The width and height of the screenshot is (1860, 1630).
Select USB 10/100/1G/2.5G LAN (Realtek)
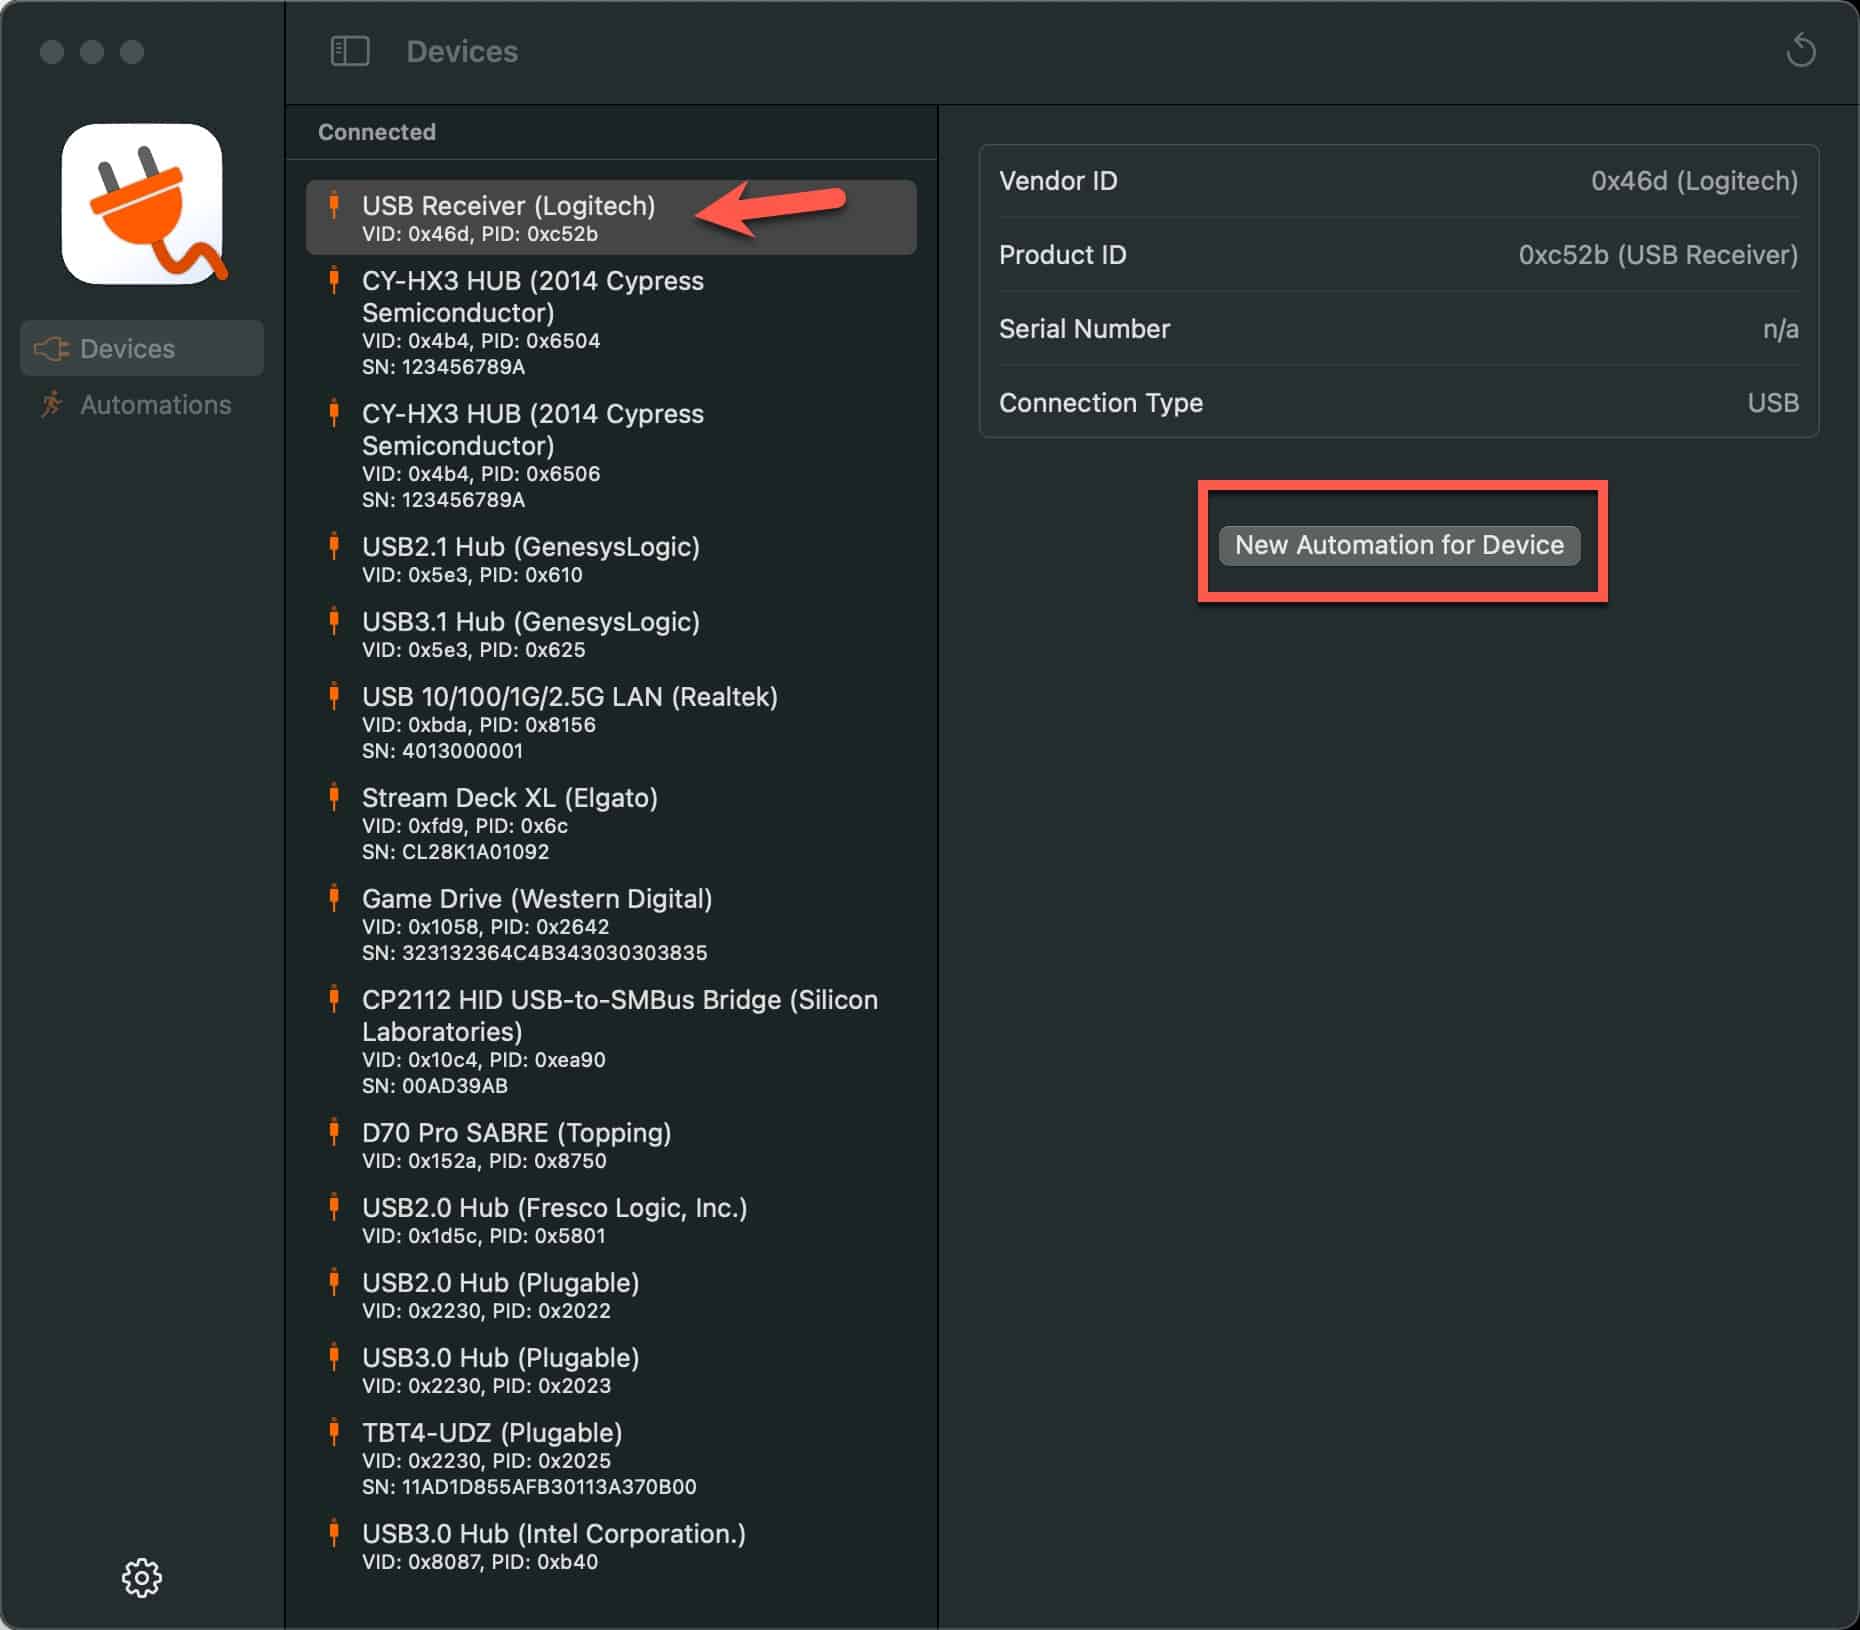pyautogui.click(x=611, y=722)
